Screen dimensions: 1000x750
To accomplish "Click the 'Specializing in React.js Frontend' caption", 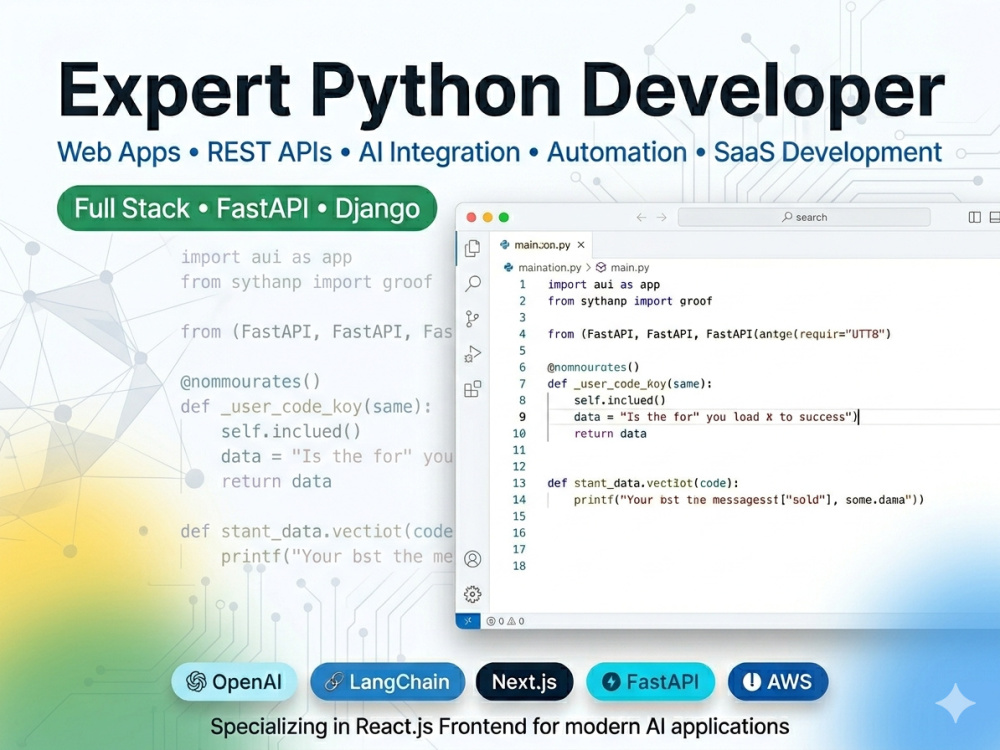I will point(500,726).
